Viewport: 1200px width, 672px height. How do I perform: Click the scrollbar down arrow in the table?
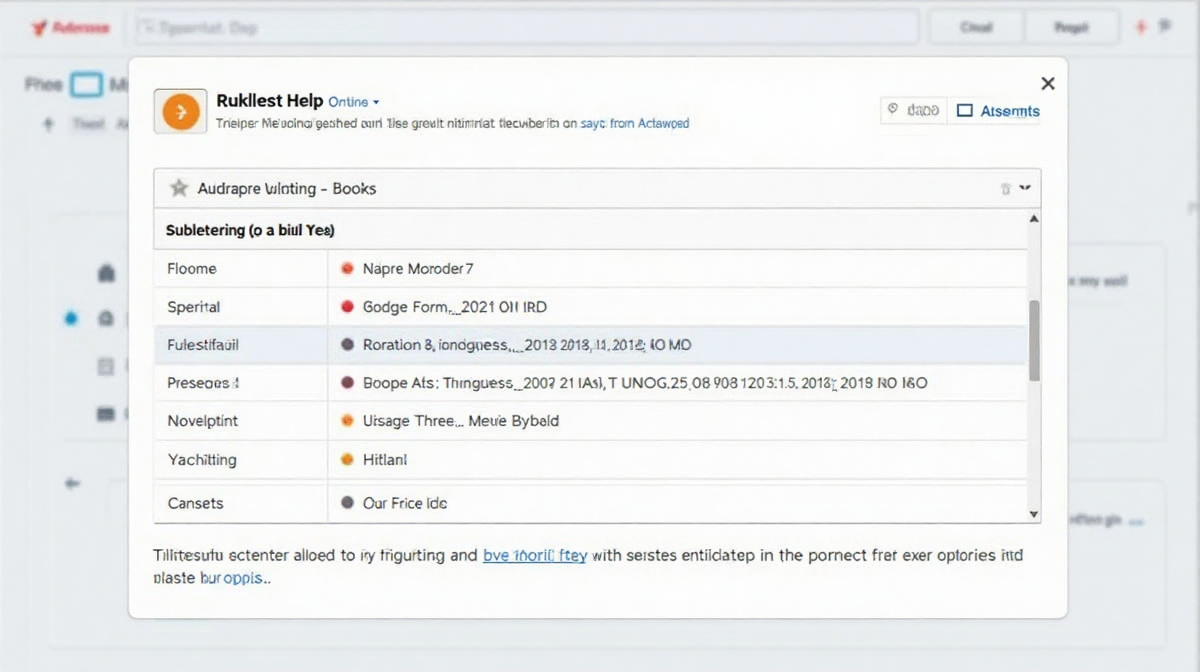[1034, 513]
